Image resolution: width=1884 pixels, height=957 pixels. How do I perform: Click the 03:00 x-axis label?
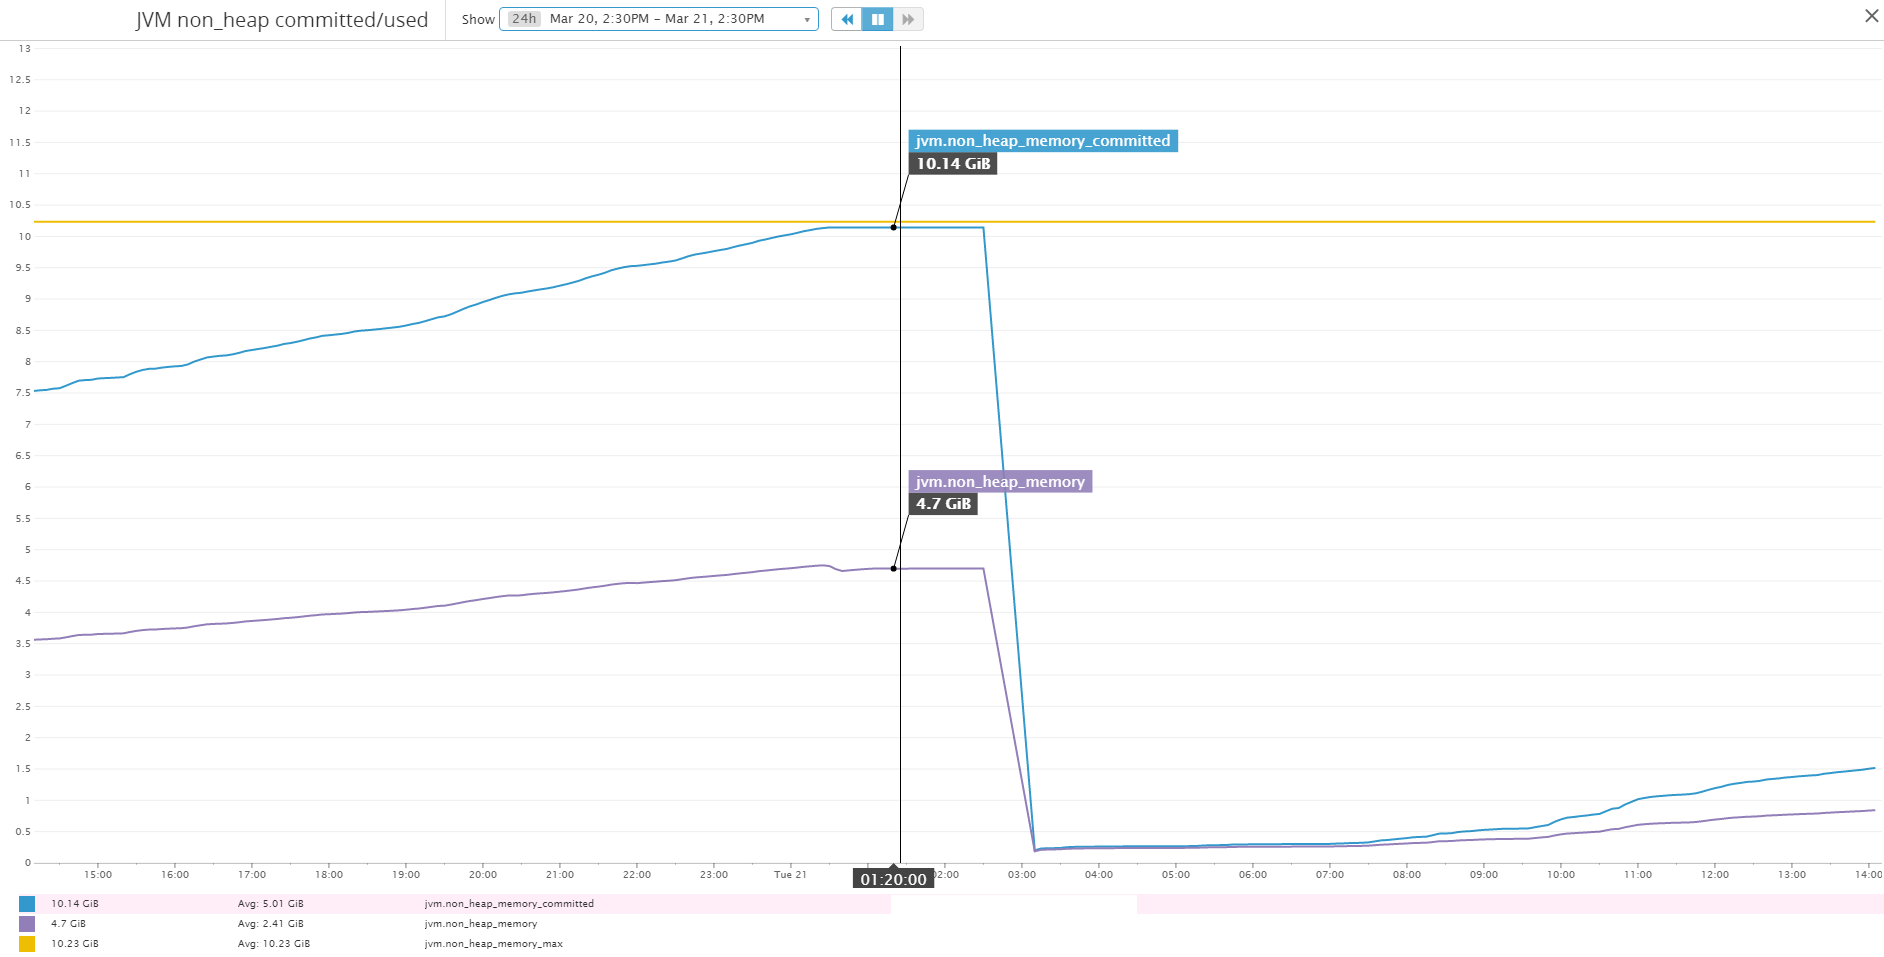tap(1022, 875)
